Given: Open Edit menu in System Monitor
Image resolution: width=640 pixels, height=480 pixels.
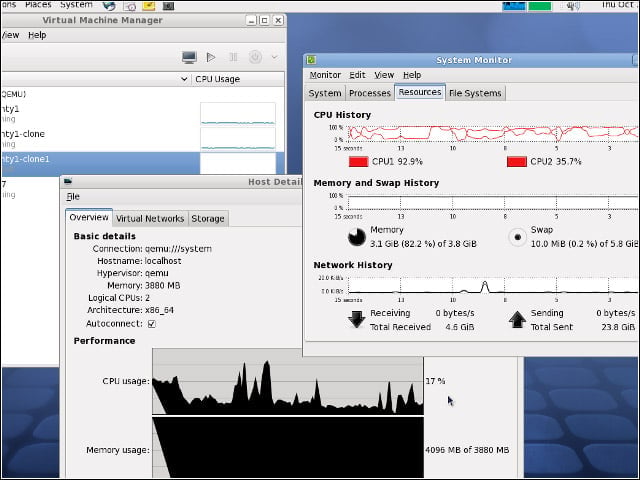Looking at the screenshot, I should pos(357,75).
